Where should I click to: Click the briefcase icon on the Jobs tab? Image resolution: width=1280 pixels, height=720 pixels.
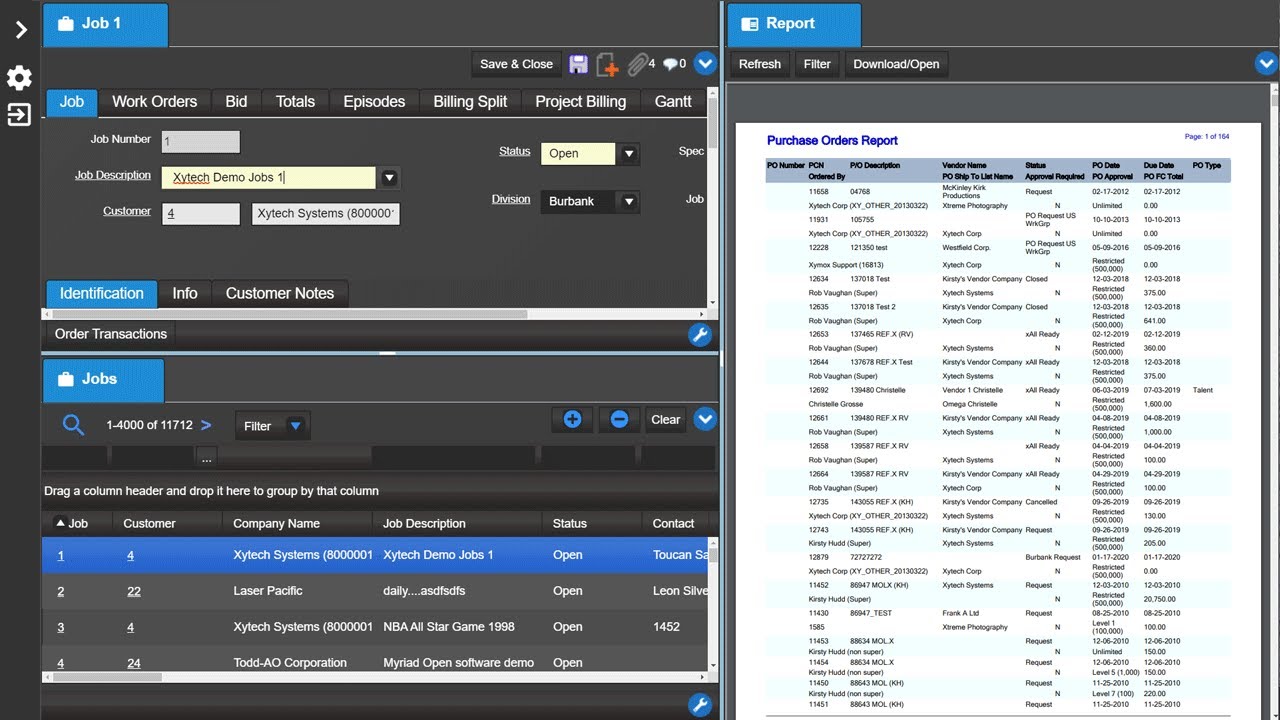pos(66,379)
